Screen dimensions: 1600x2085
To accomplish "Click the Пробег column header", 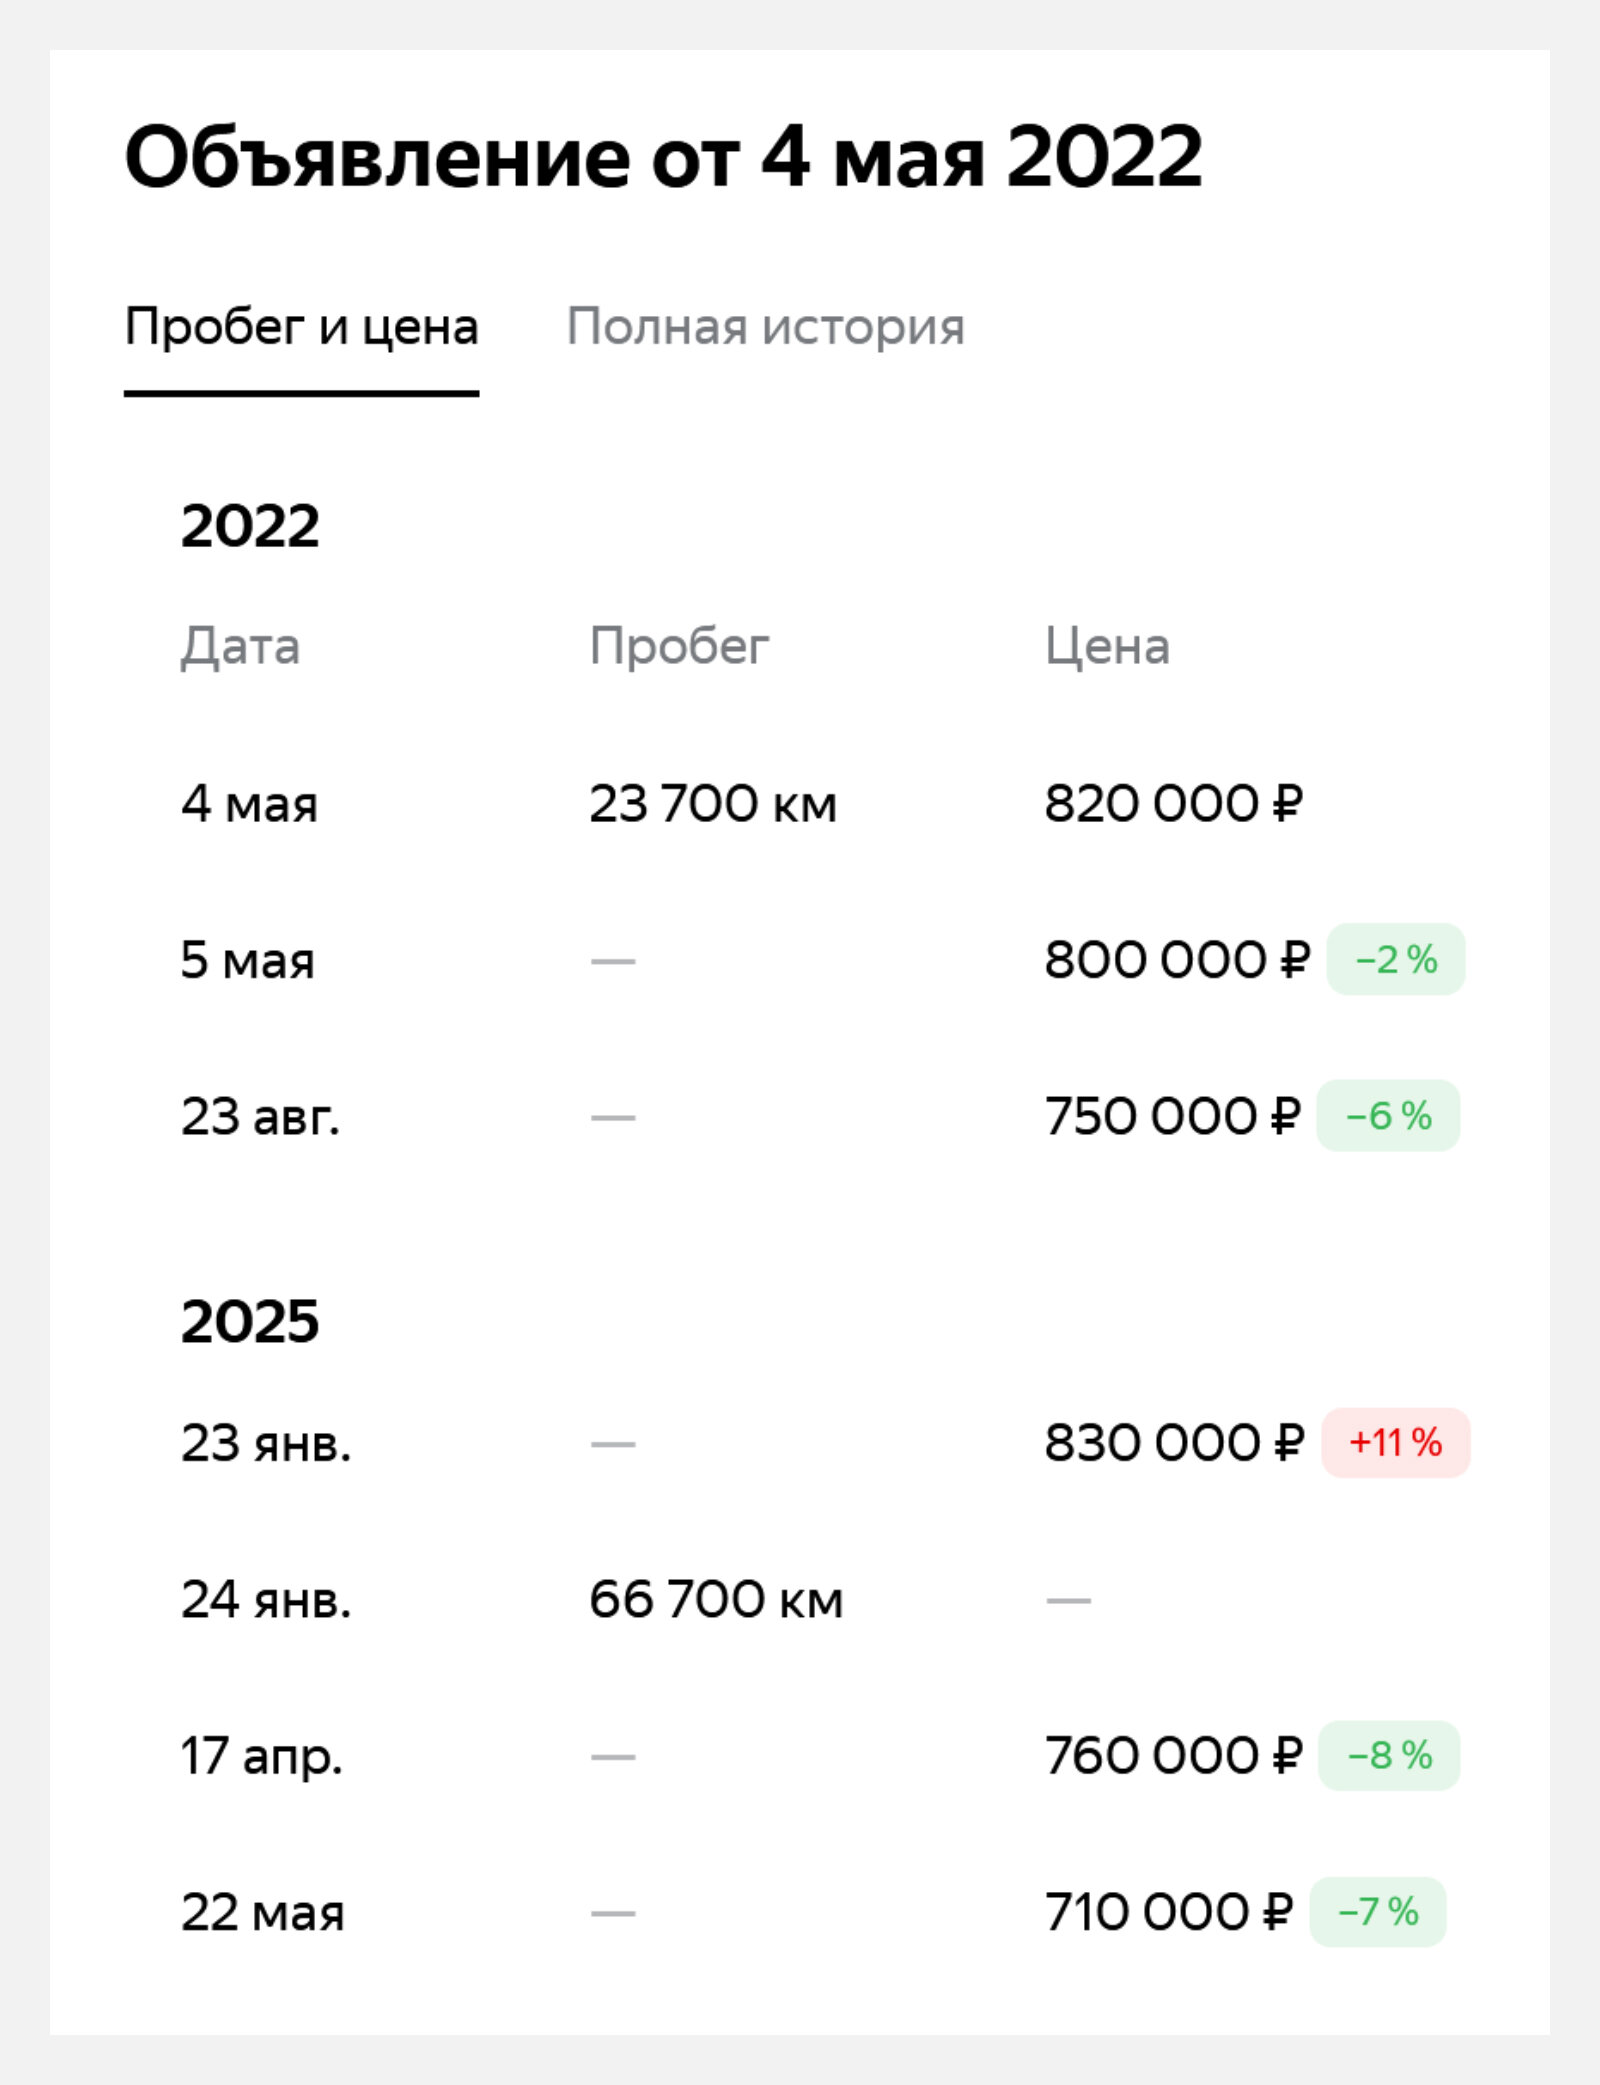I will 679,646.
